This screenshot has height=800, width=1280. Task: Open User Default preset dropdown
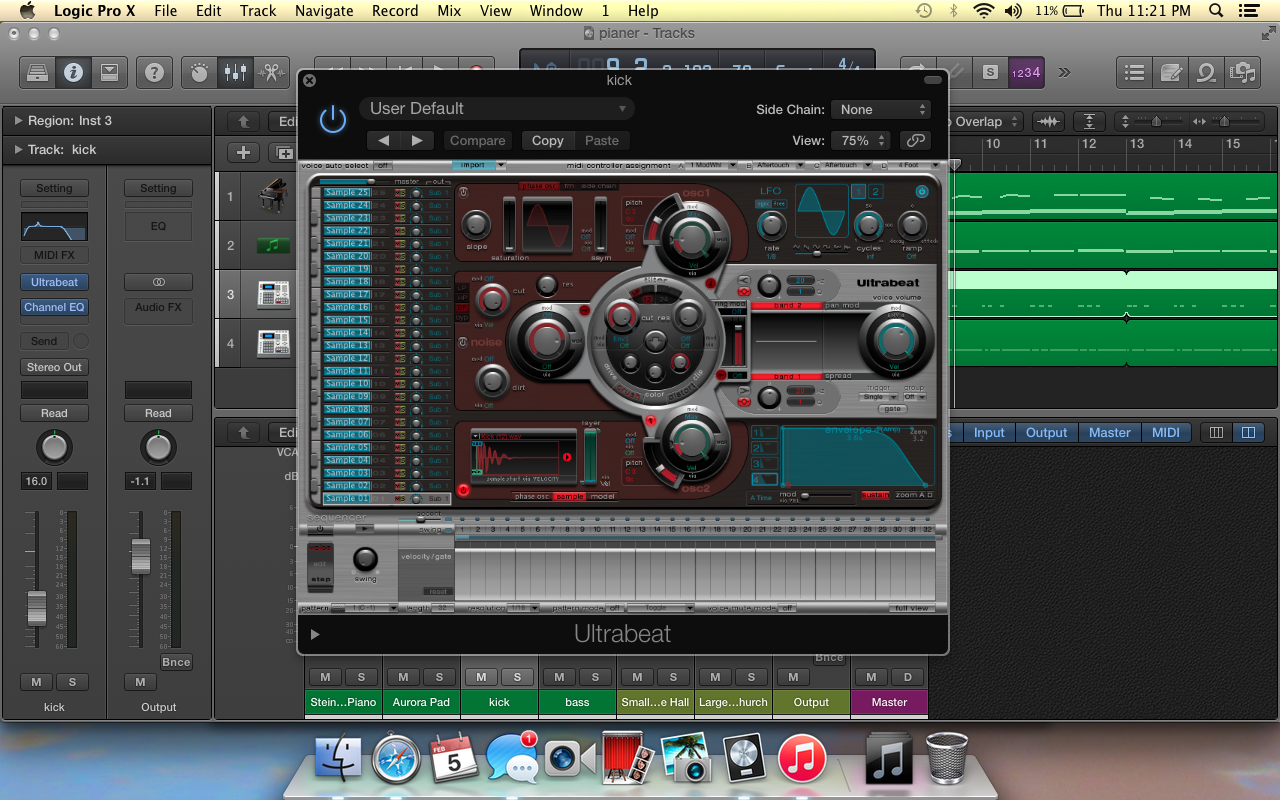tap(497, 108)
